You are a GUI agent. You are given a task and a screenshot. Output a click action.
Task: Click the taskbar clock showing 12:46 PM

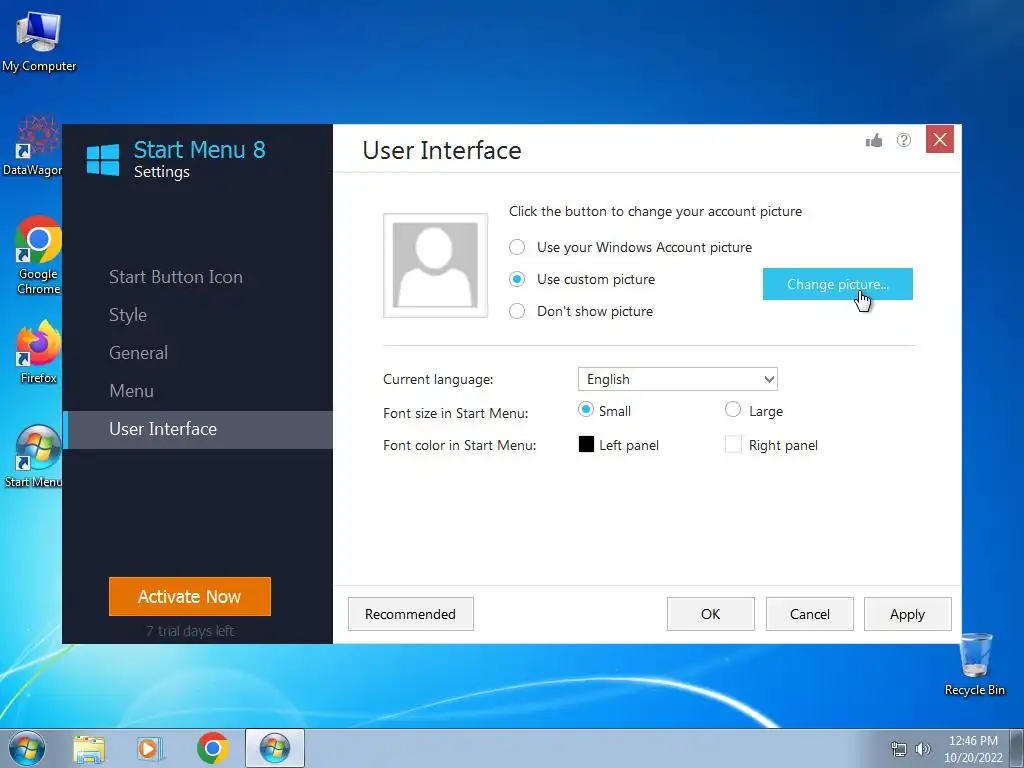tap(973, 749)
